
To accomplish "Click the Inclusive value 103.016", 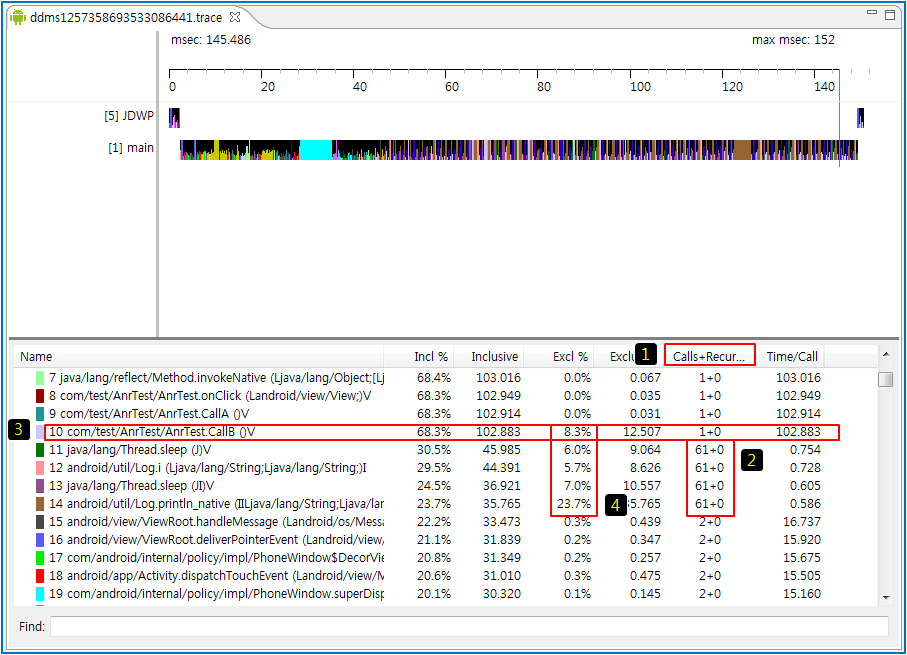I will (498, 378).
